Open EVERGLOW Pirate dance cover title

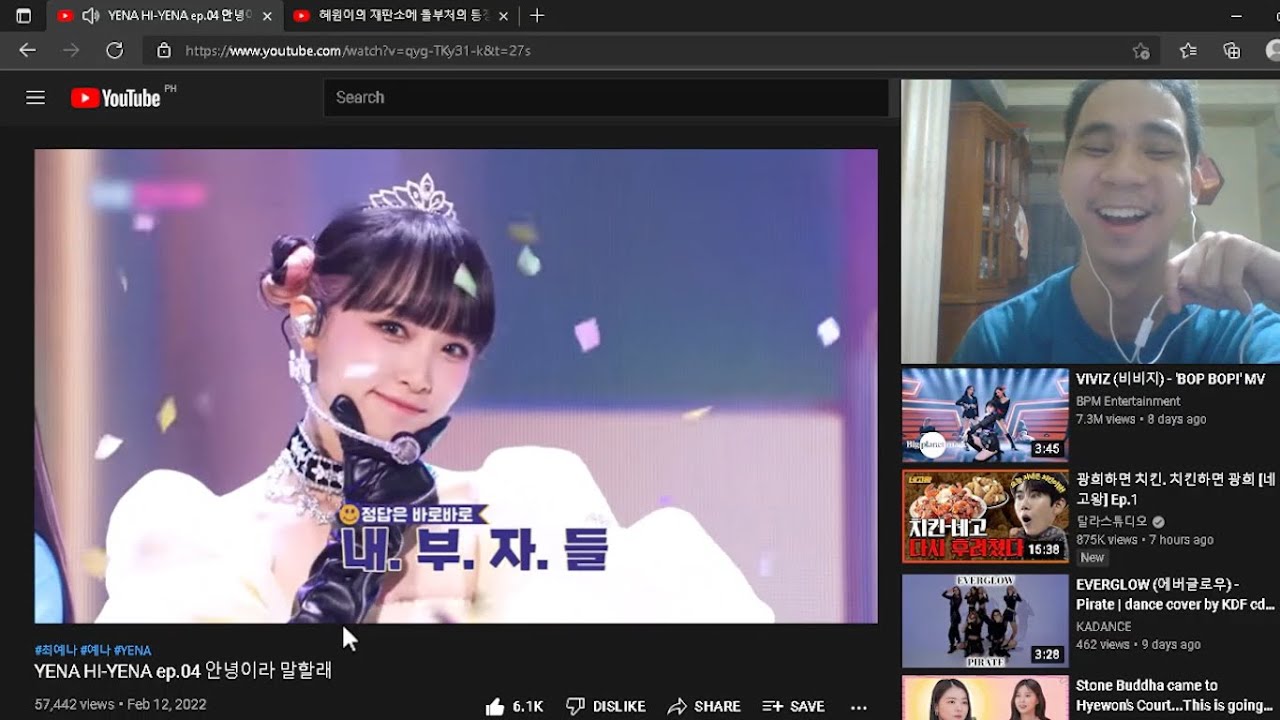pos(1176,594)
